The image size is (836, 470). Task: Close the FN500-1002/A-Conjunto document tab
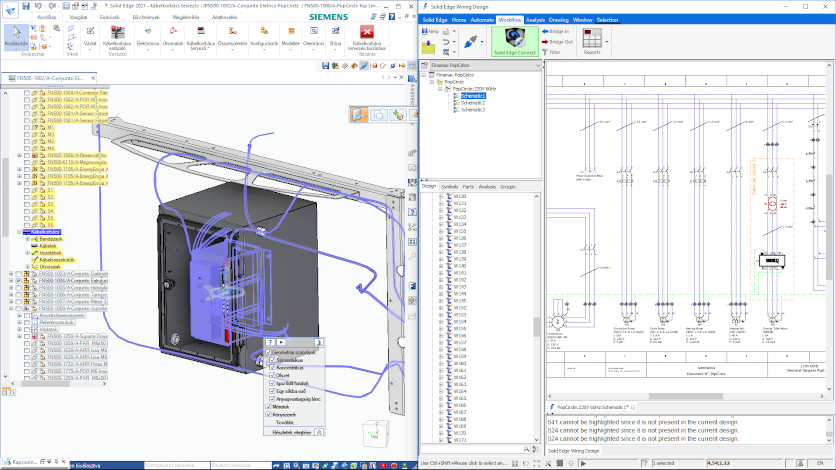[93, 78]
